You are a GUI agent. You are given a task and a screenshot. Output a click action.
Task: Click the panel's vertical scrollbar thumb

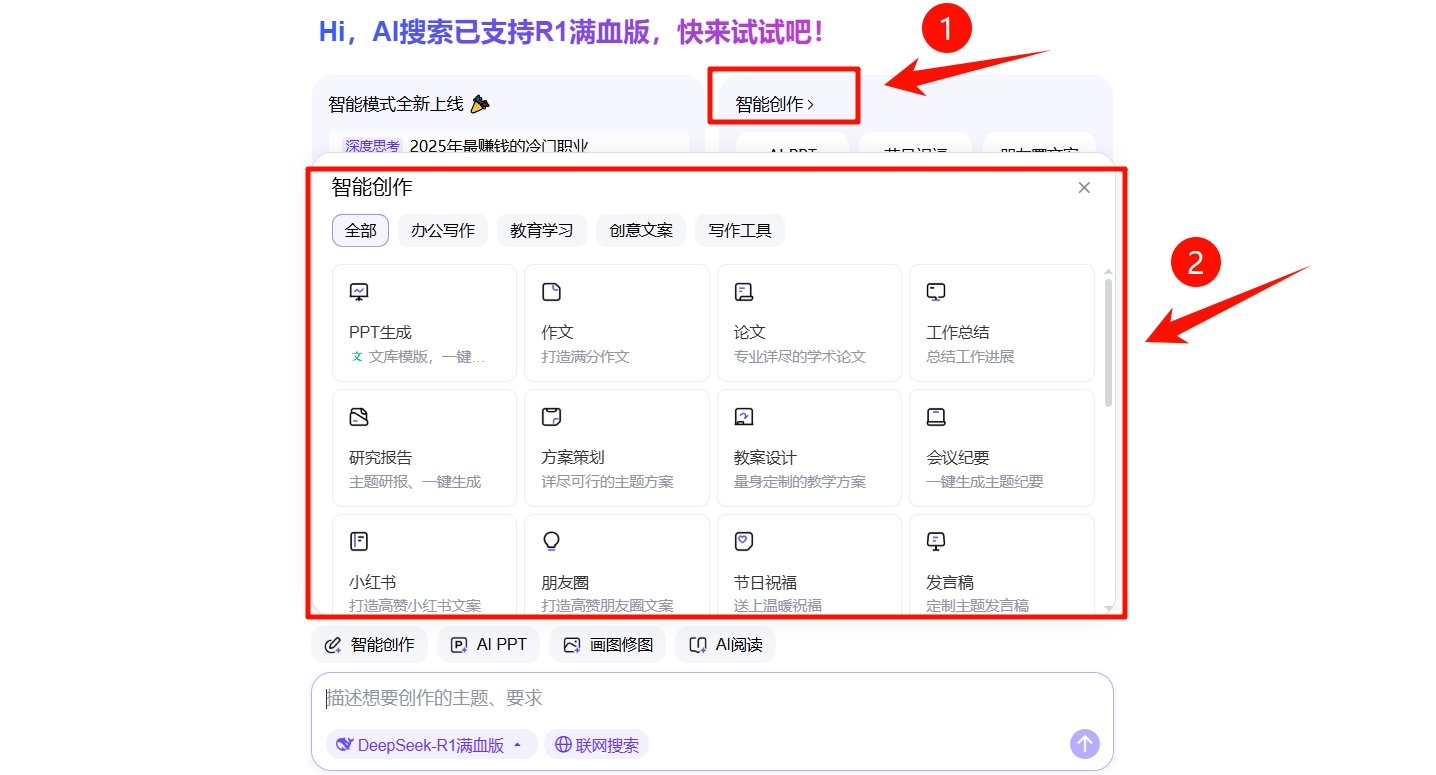tap(1108, 342)
